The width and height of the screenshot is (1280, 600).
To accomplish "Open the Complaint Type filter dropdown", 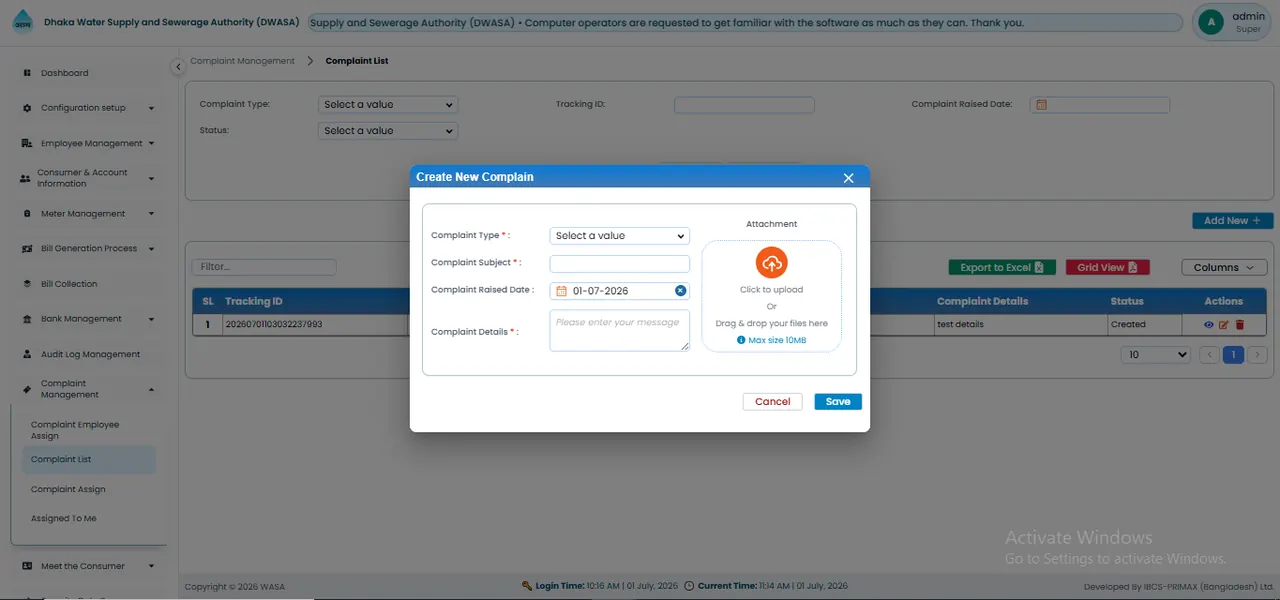I will click(388, 104).
